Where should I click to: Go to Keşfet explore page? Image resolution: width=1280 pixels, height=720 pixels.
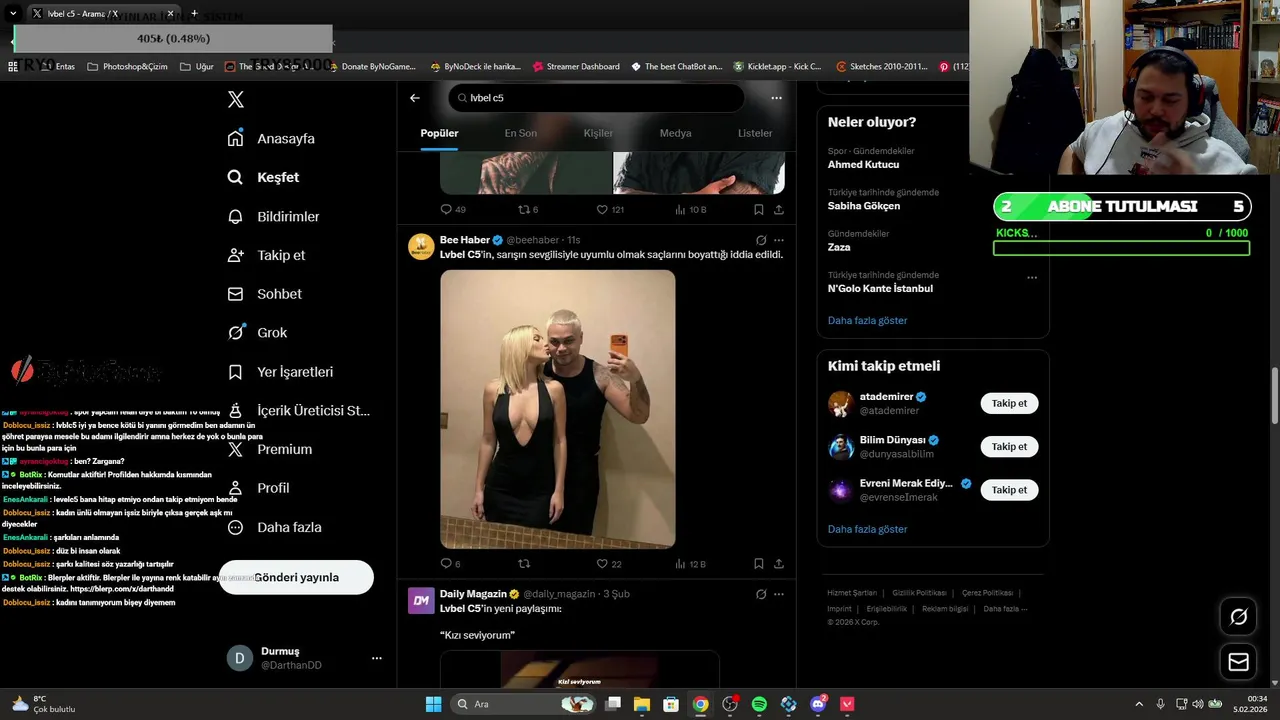click(263, 177)
